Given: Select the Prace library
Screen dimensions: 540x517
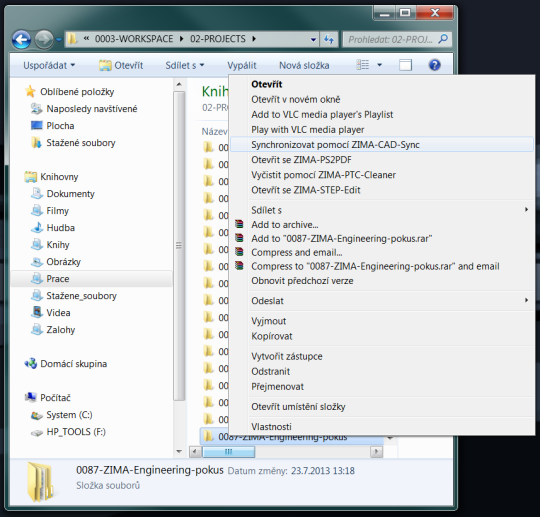Looking at the screenshot, I should [91, 279].
